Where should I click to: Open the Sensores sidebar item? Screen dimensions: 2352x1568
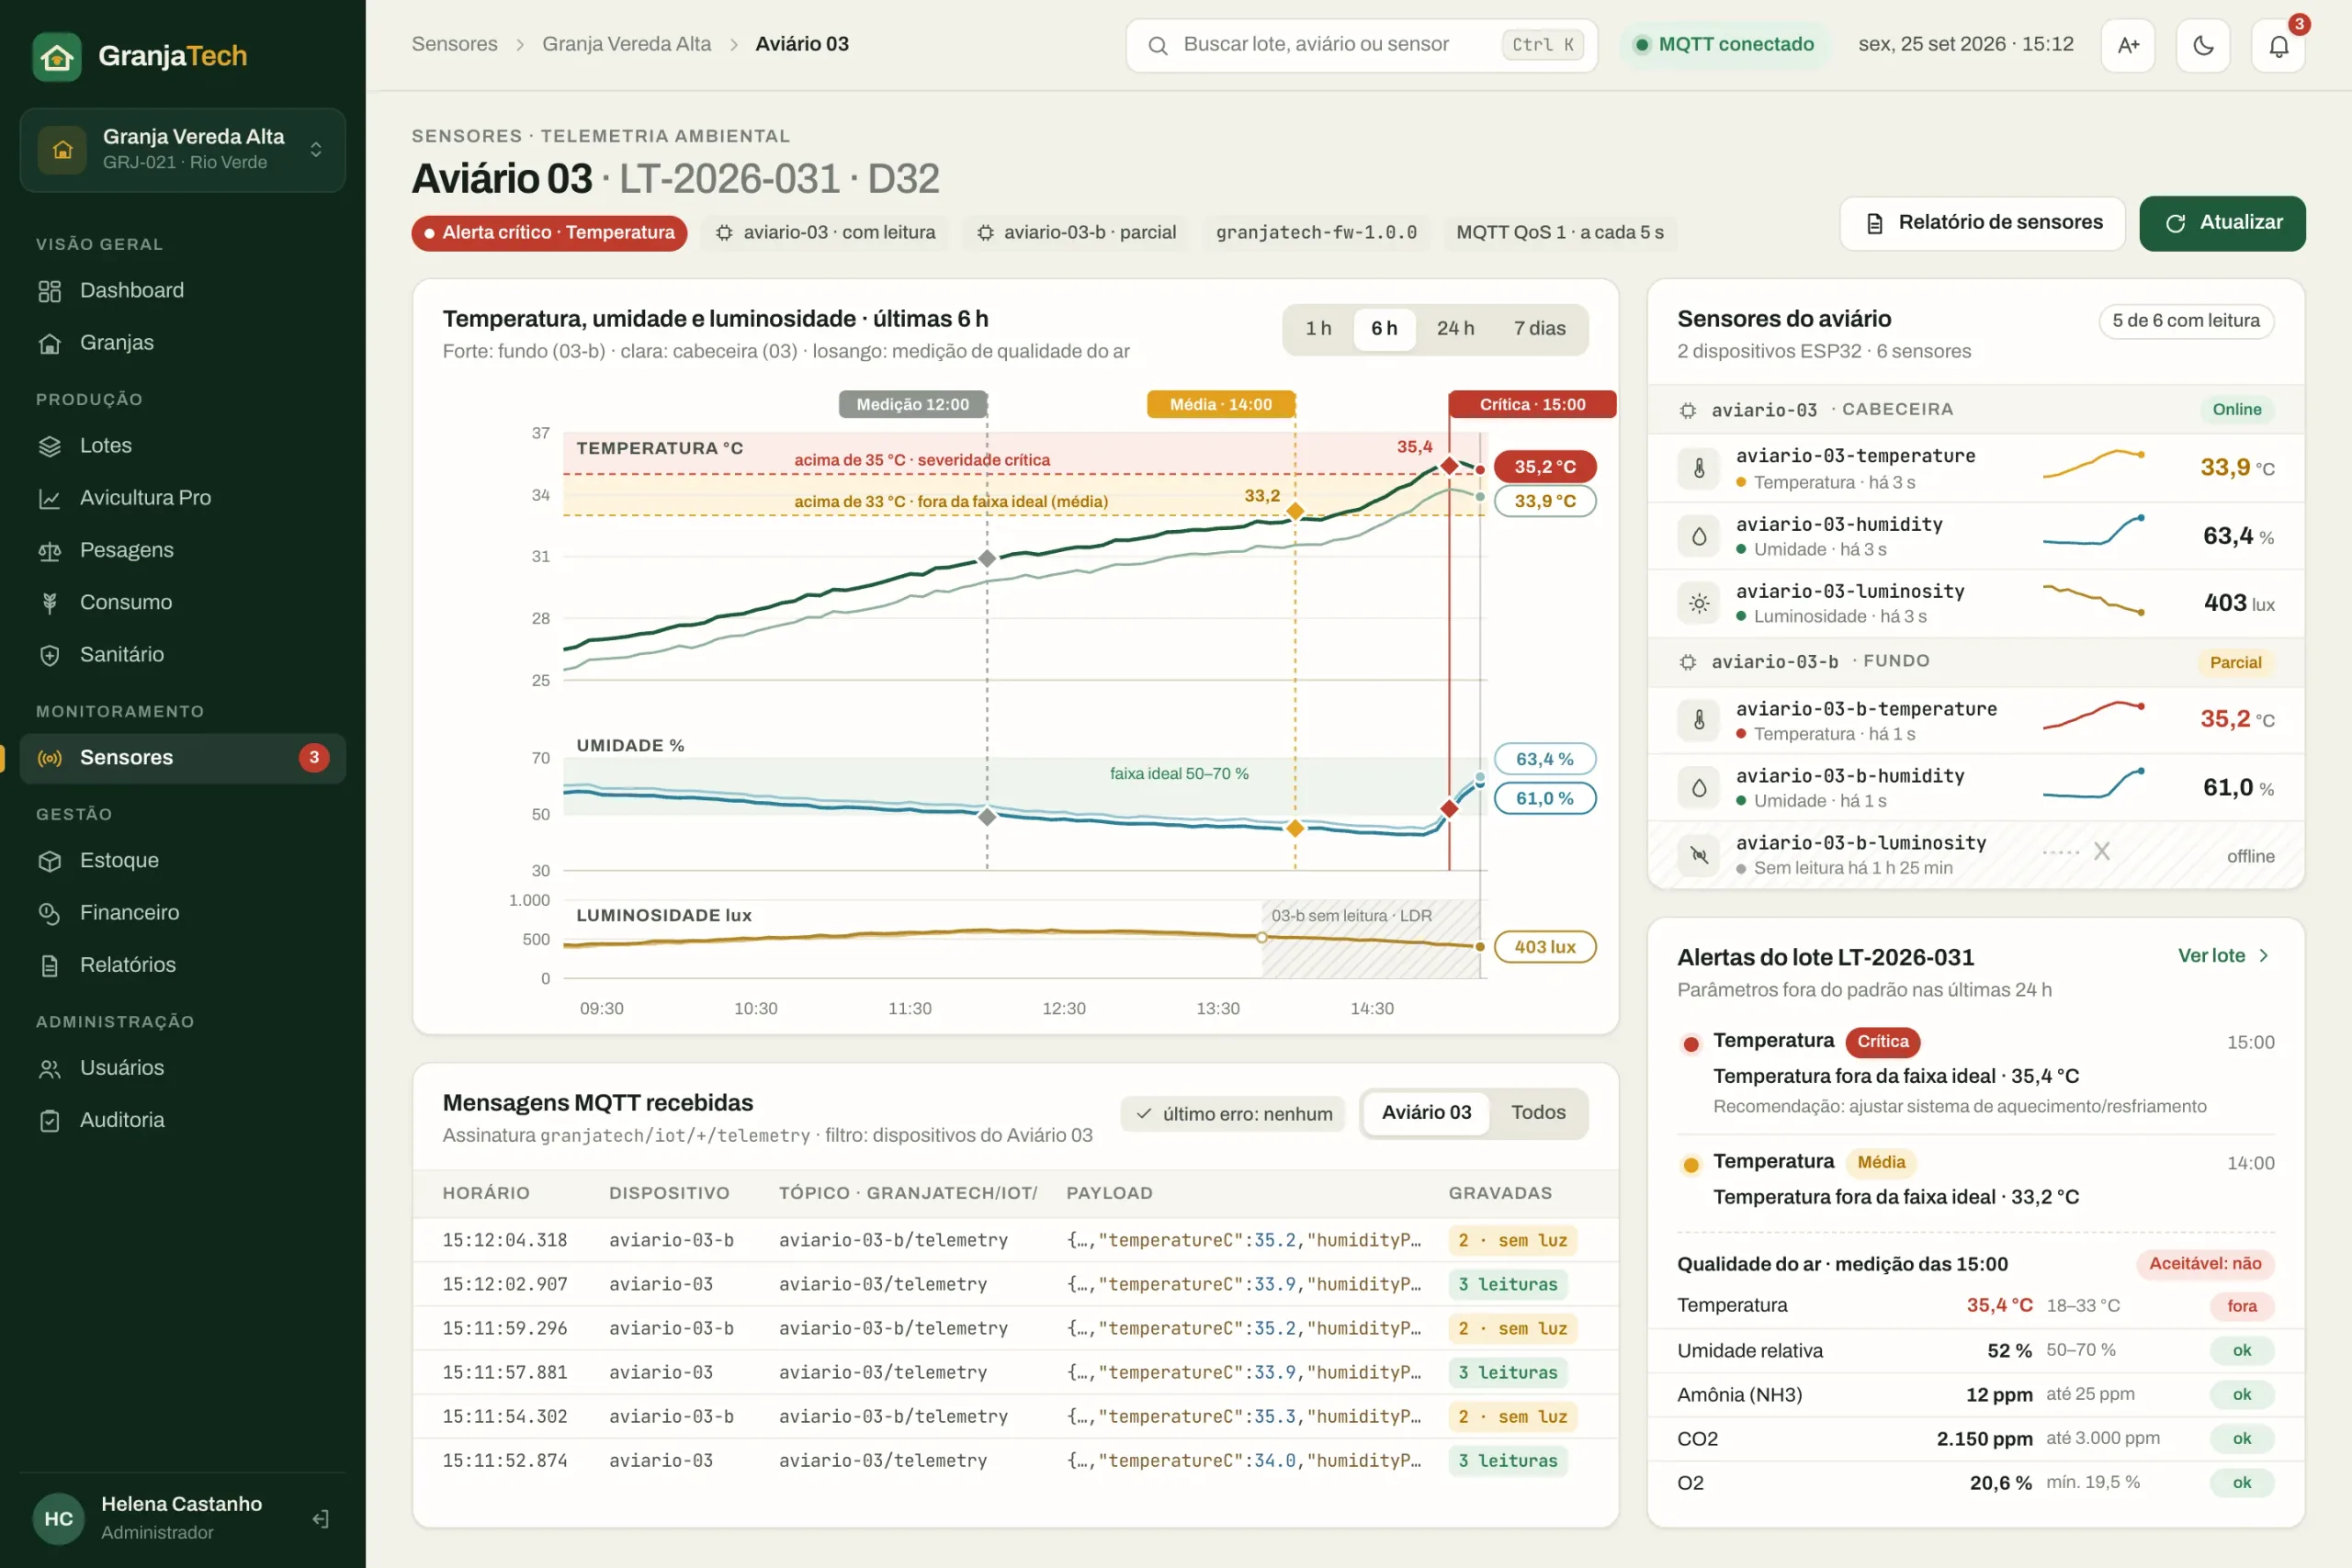183,757
